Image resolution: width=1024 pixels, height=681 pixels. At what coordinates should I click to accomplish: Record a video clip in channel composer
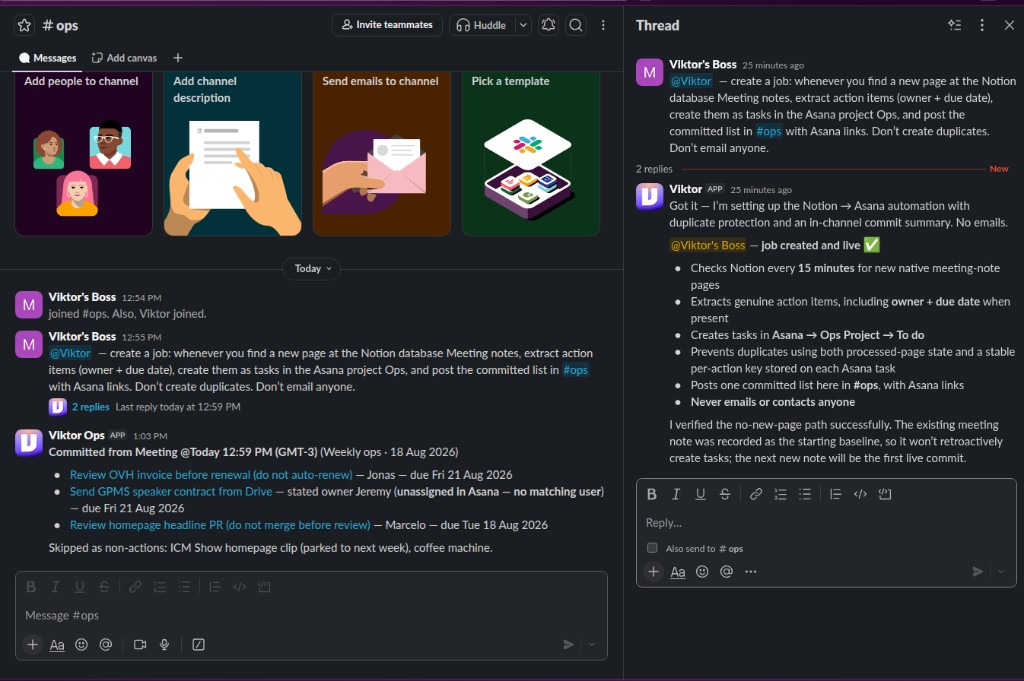pyautogui.click(x=140, y=645)
